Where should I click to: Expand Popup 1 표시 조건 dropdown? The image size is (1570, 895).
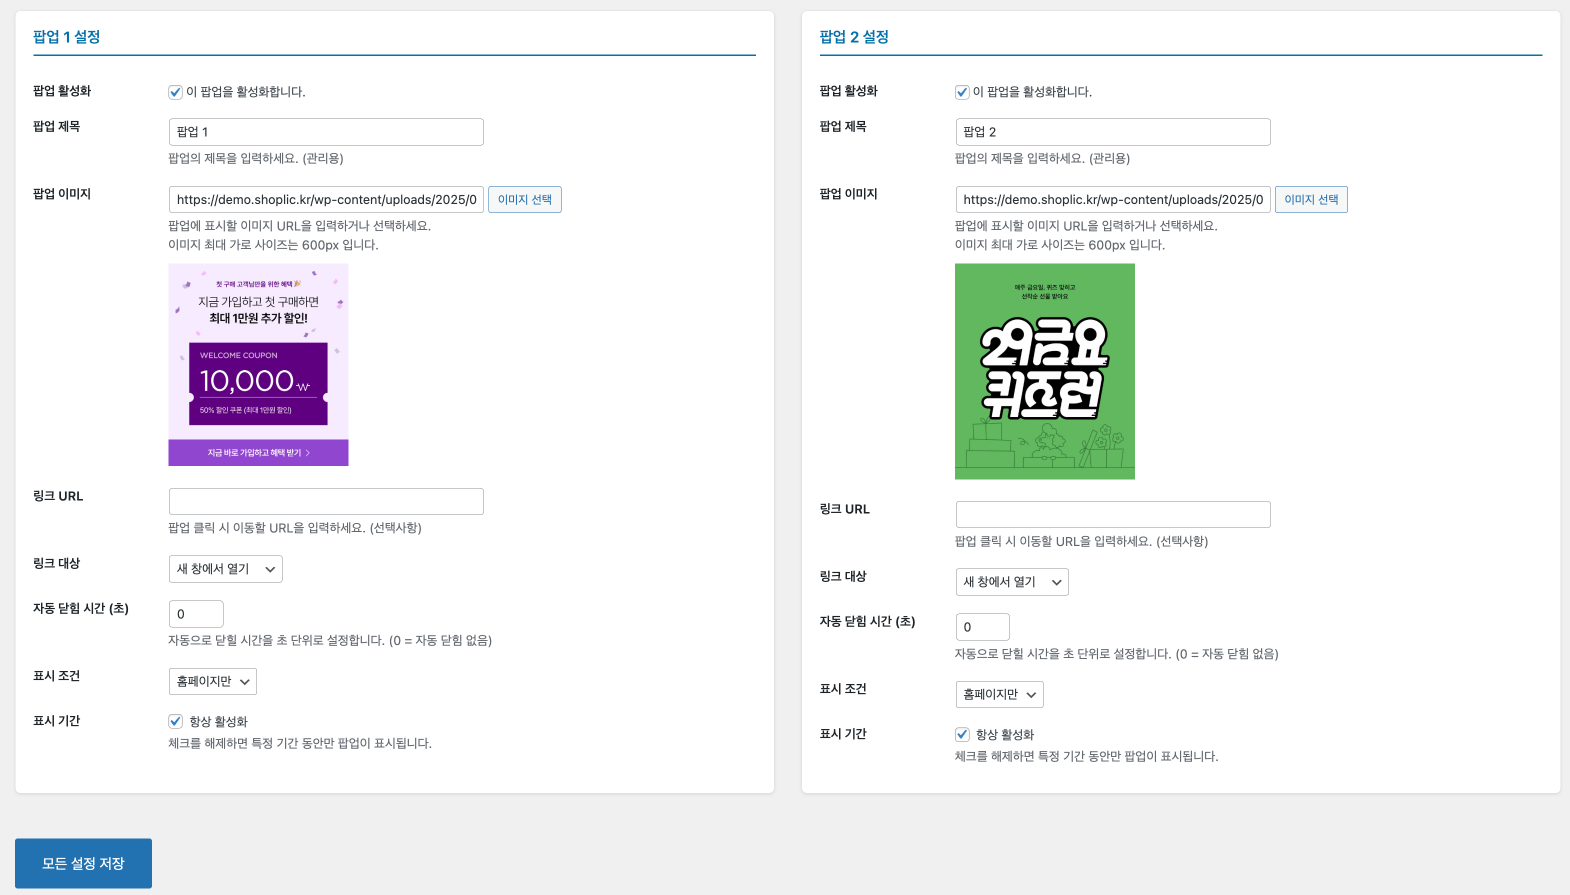(x=212, y=681)
